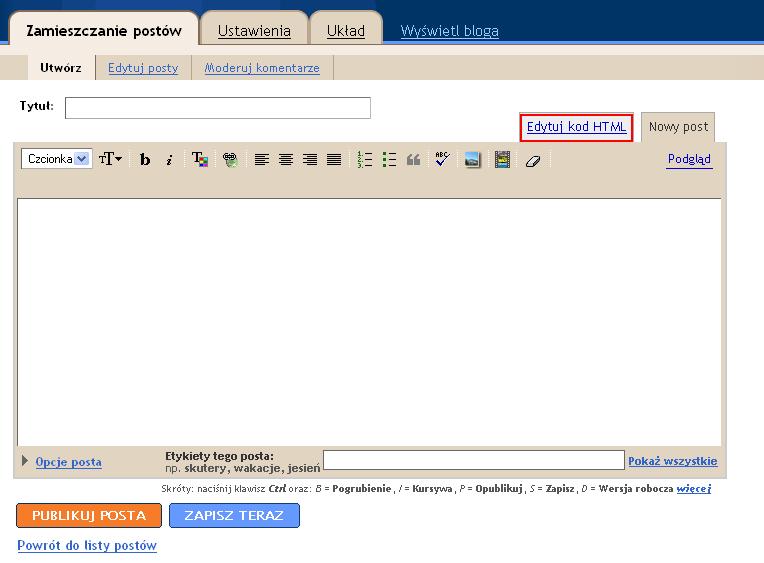The width and height of the screenshot is (764, 563).
Task: Open the text color picker
Action: [200, 159]
